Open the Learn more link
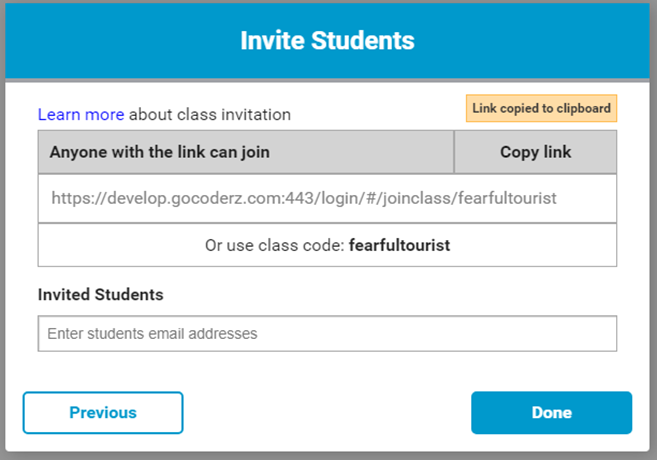 pyautogui.click(x=81, y=114)
